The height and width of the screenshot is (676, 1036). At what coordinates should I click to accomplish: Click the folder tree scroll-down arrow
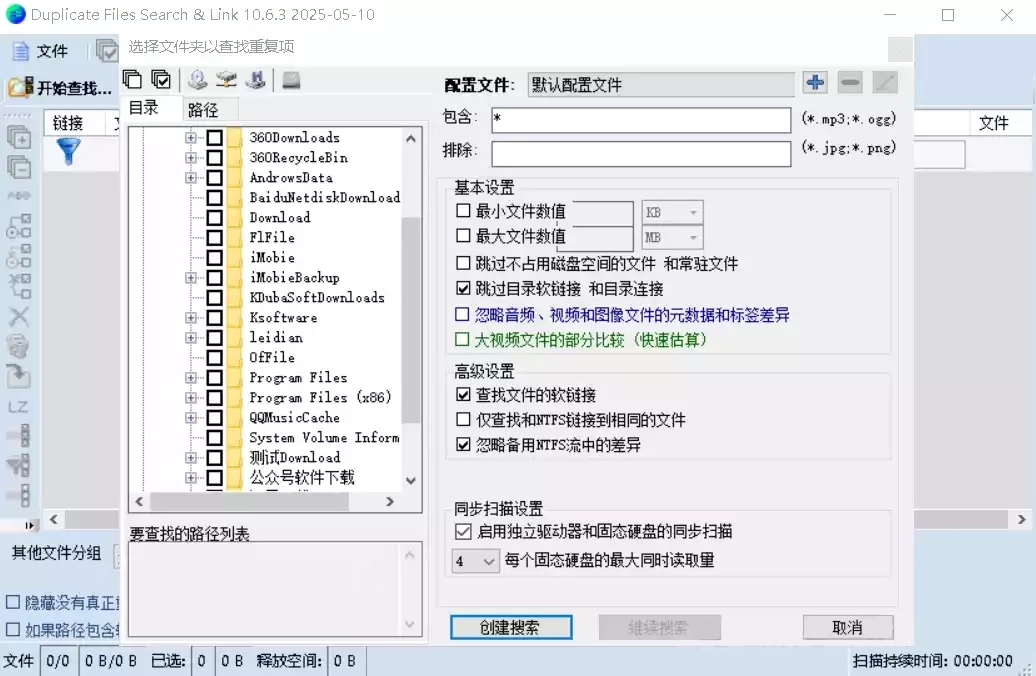click(411, 480)
